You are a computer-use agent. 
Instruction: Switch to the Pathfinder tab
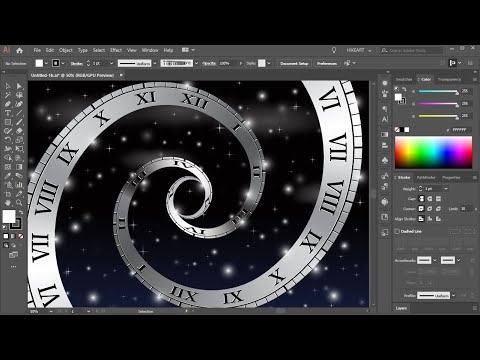(426, 178)
